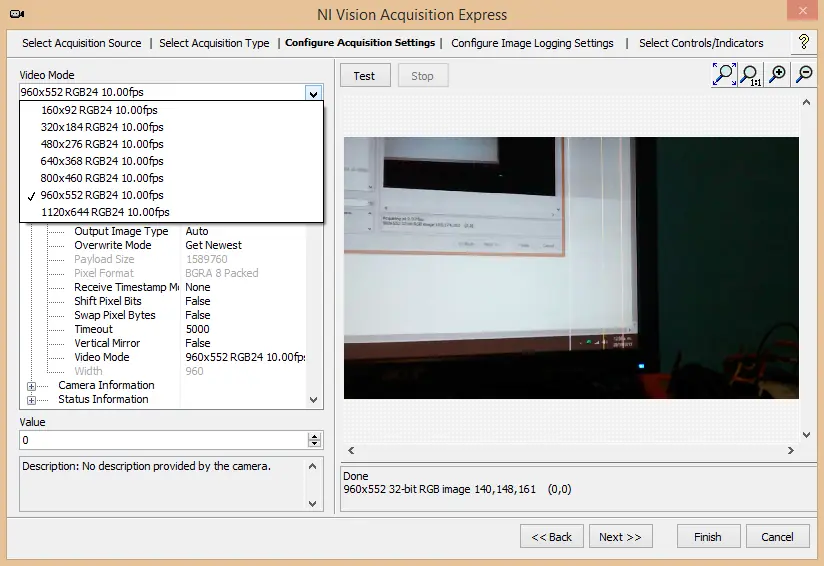Select the Timeout attribute
824x566 pixels.
(93, 329)
